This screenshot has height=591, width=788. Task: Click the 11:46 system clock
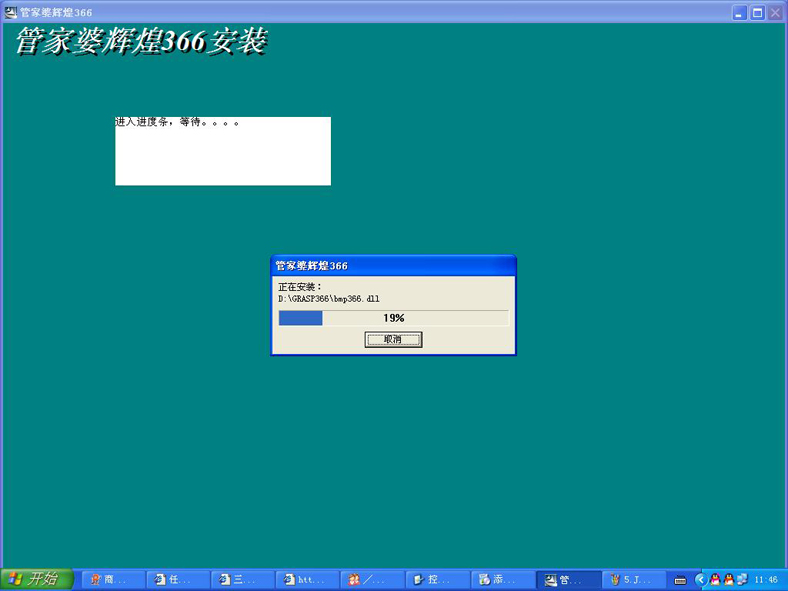766,580
